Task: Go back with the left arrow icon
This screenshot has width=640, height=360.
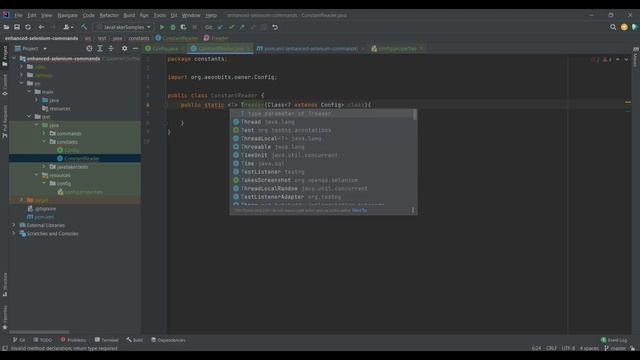Action: [x=41, y=27]
